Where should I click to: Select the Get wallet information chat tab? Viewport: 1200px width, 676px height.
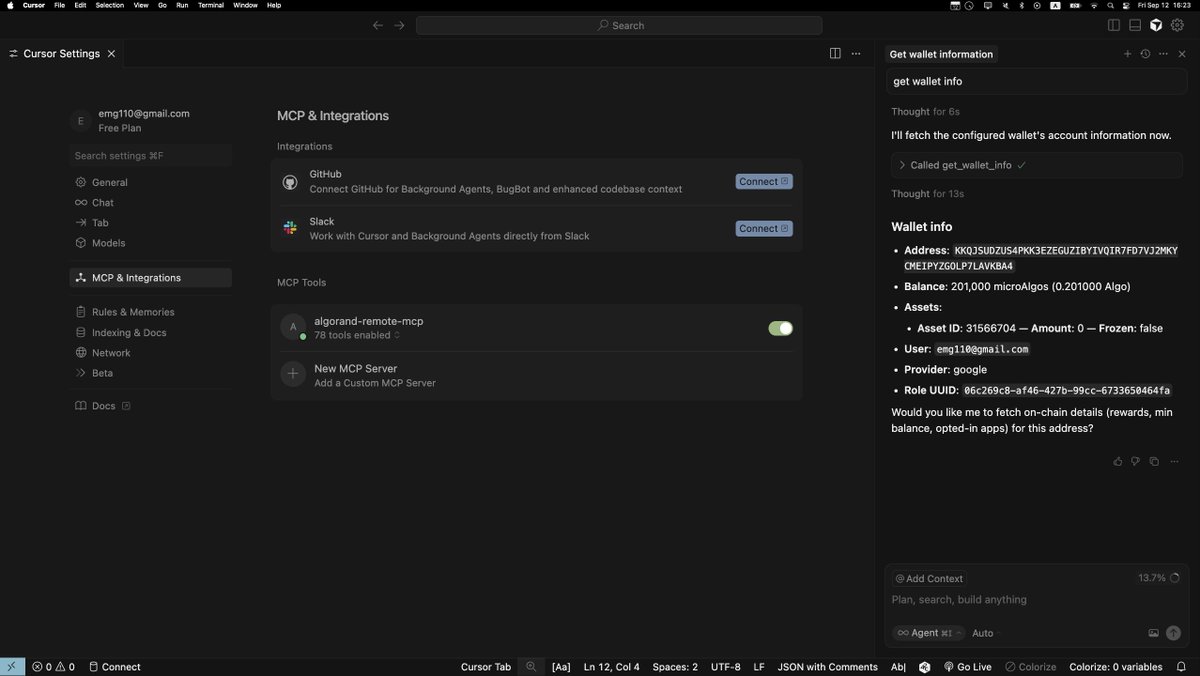click(x=941, y=54)
